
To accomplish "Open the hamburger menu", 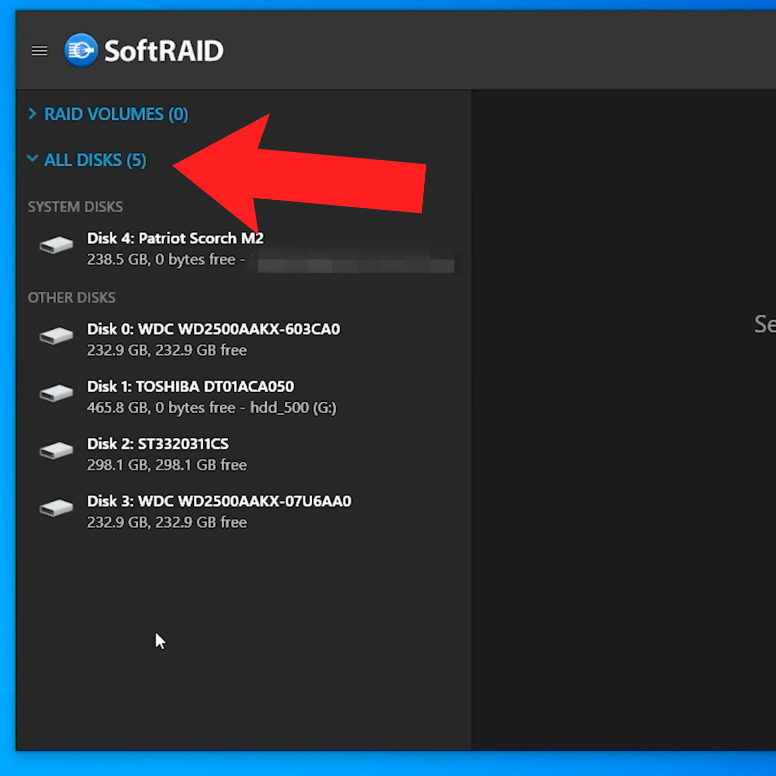I will (x=40, y=50).
